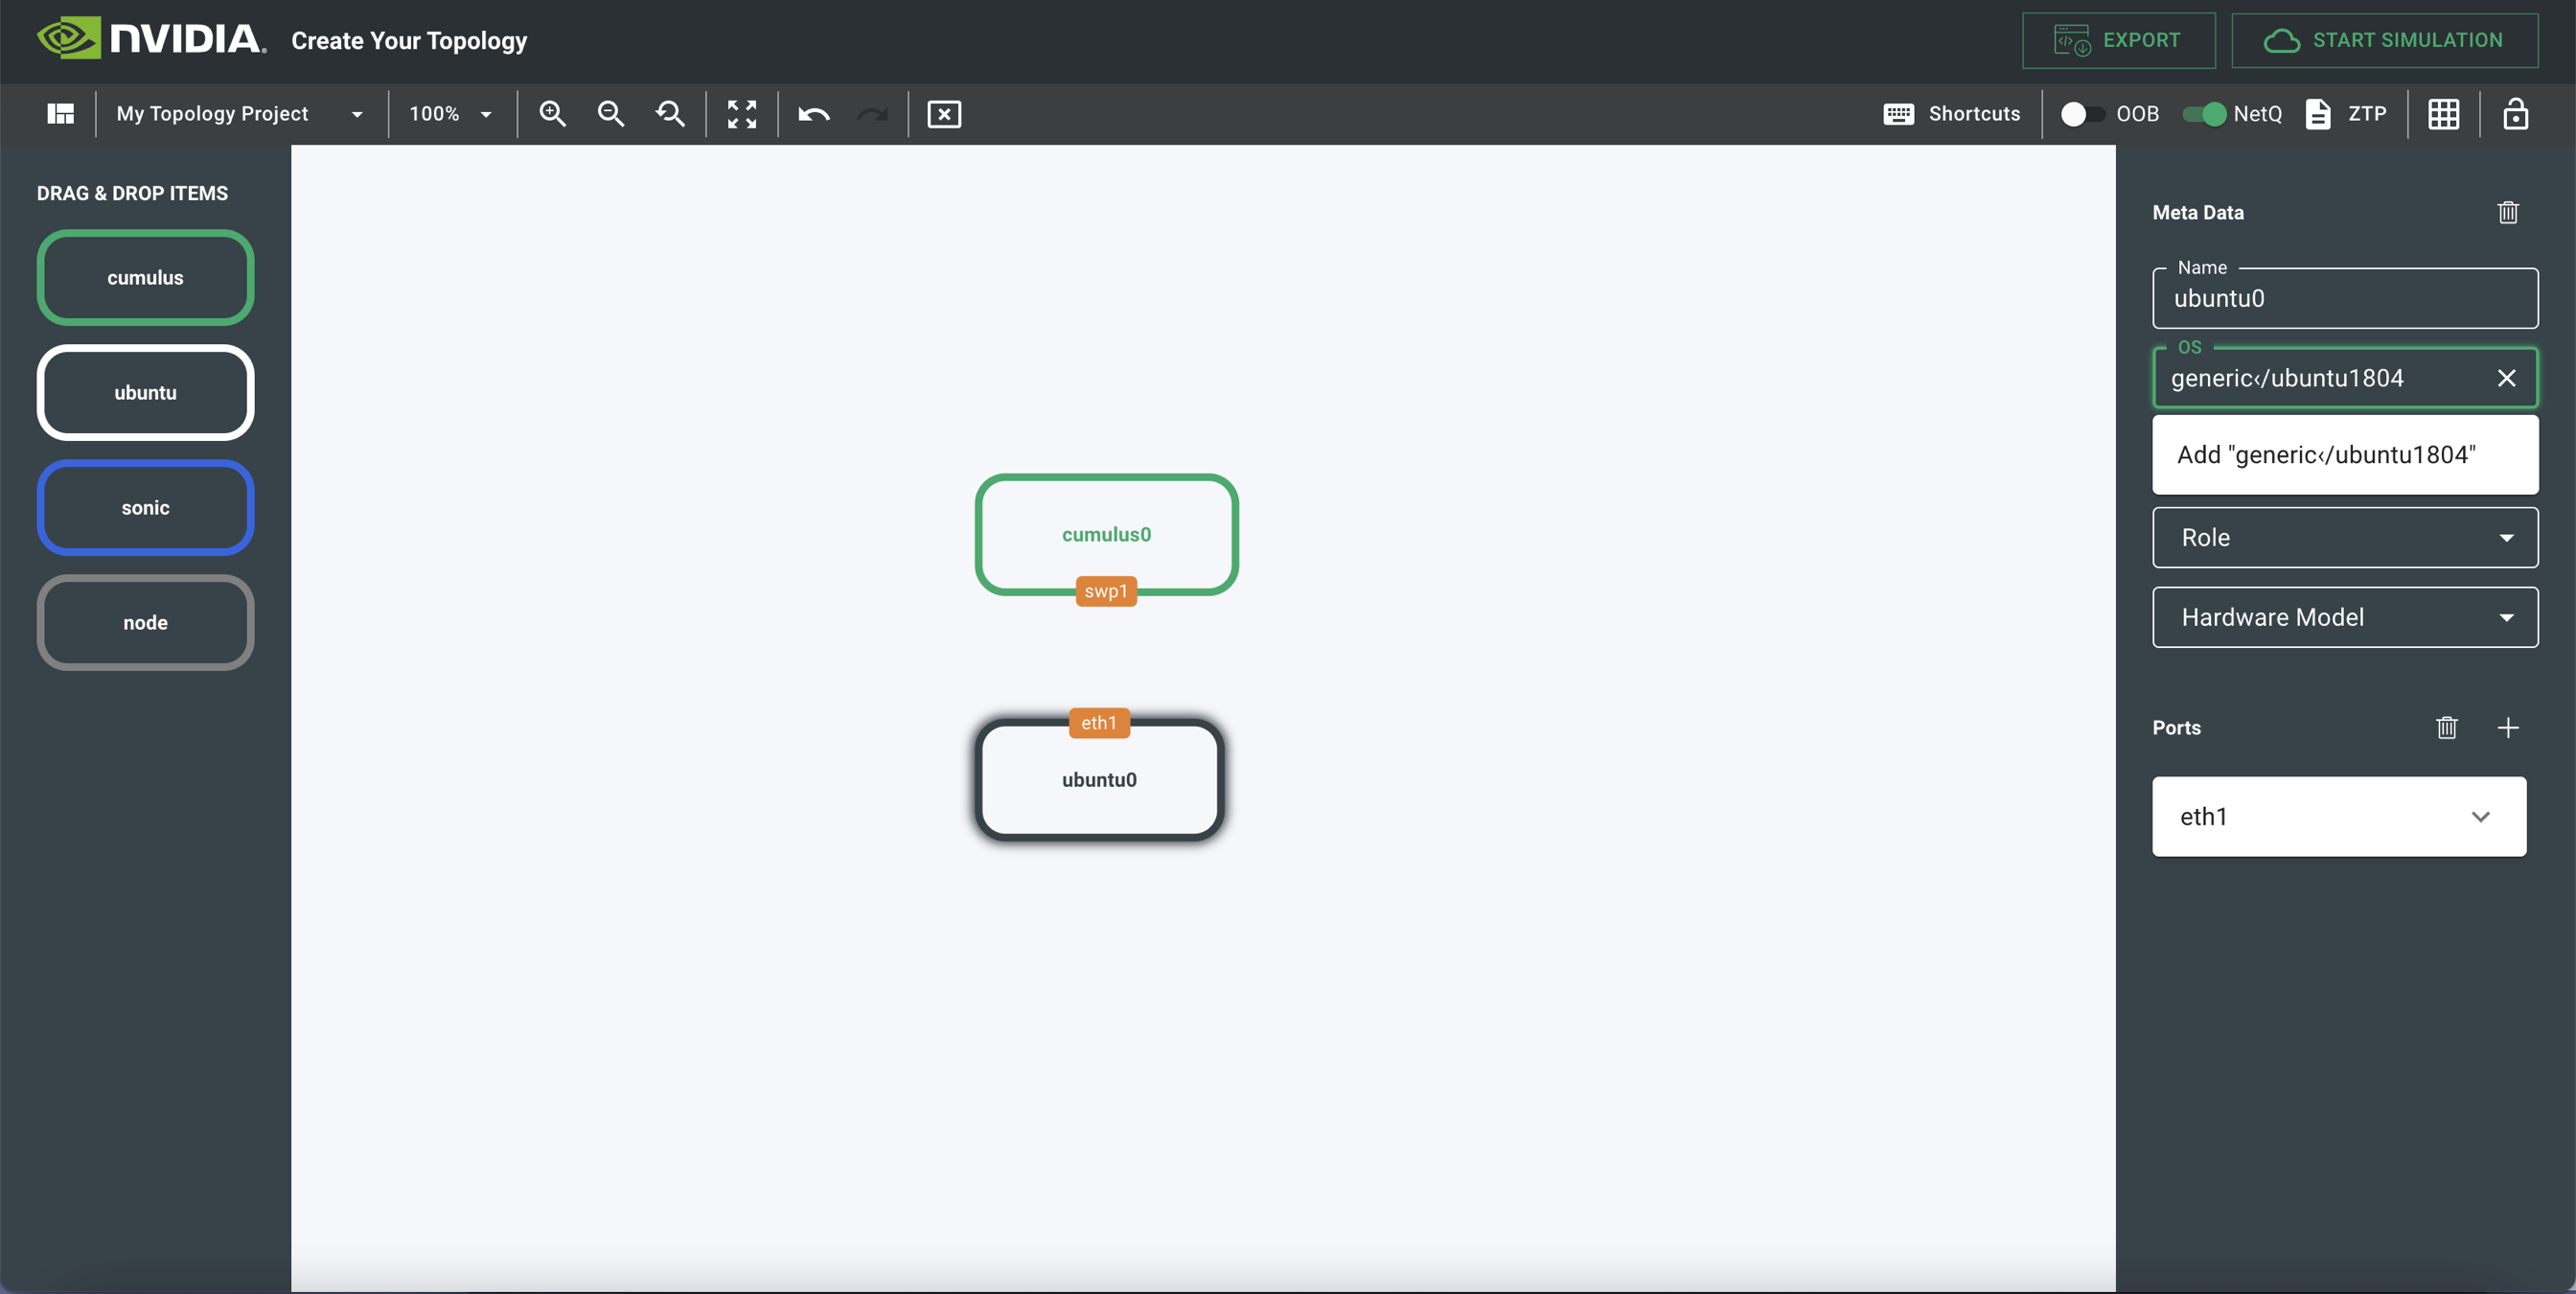The height and width of the screenshot is (1294, 2576).
Task: Add a new port with plus icon
Action: [2507, 727]
